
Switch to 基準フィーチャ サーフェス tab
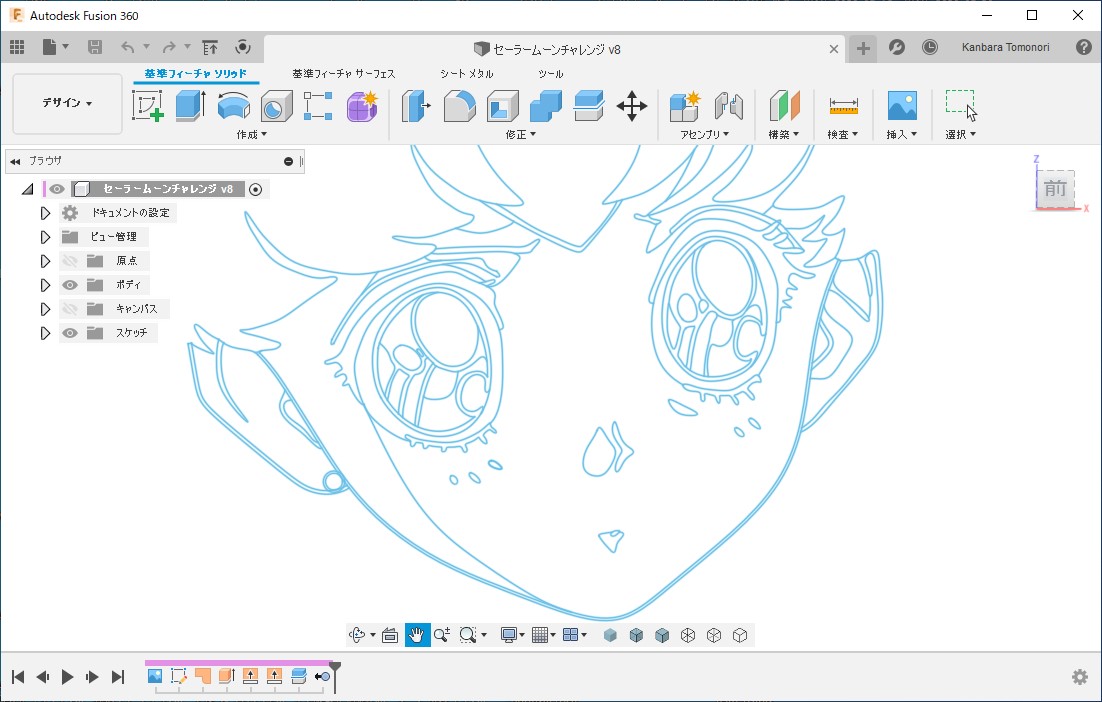click(344, 74)
